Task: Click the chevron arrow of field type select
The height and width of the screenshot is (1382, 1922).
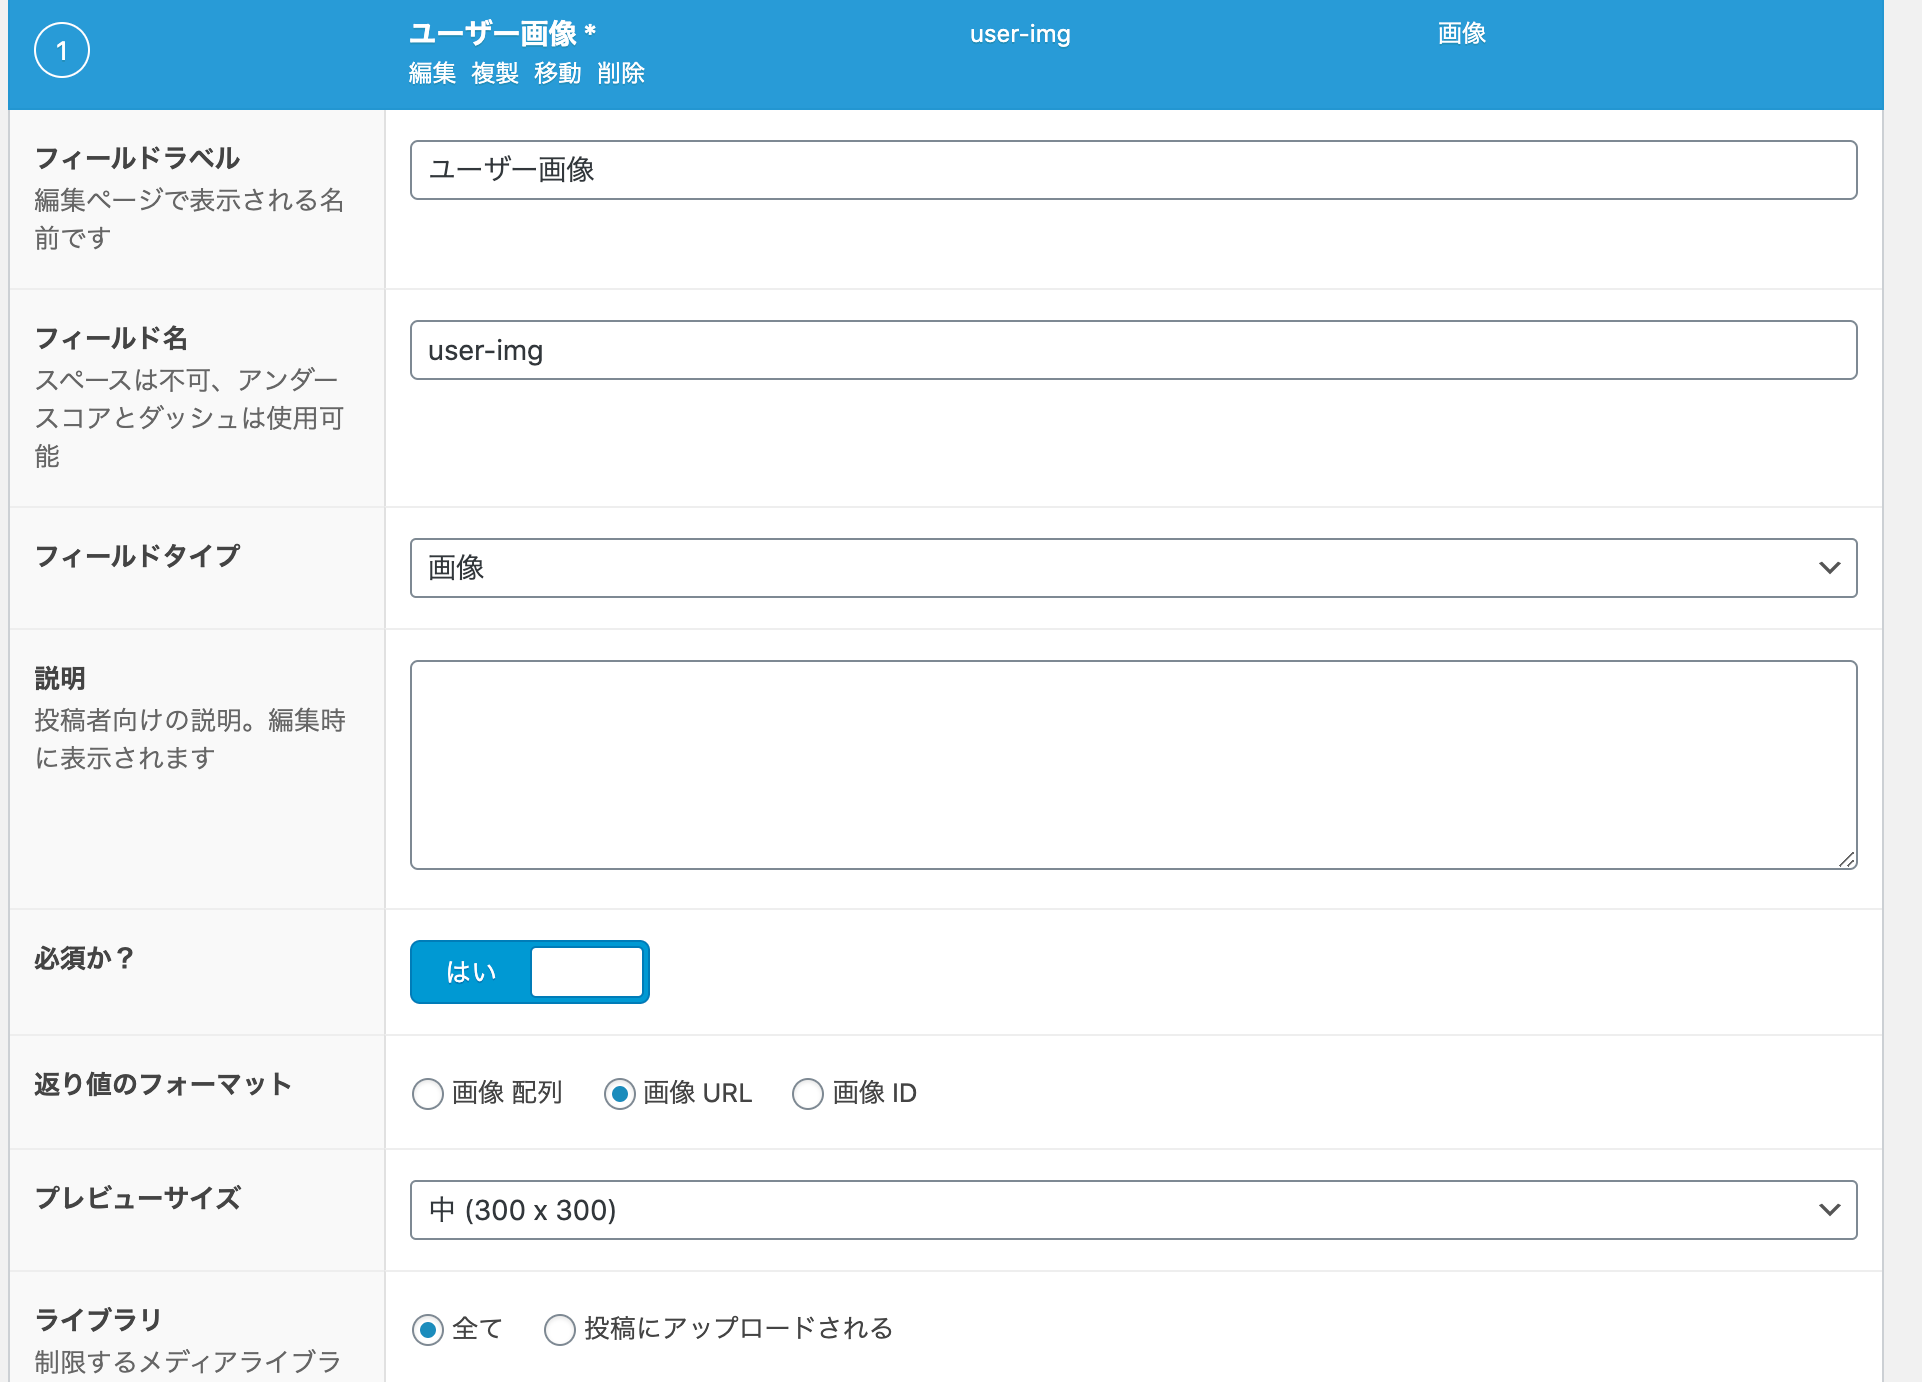Action: tap(1830, 568)
